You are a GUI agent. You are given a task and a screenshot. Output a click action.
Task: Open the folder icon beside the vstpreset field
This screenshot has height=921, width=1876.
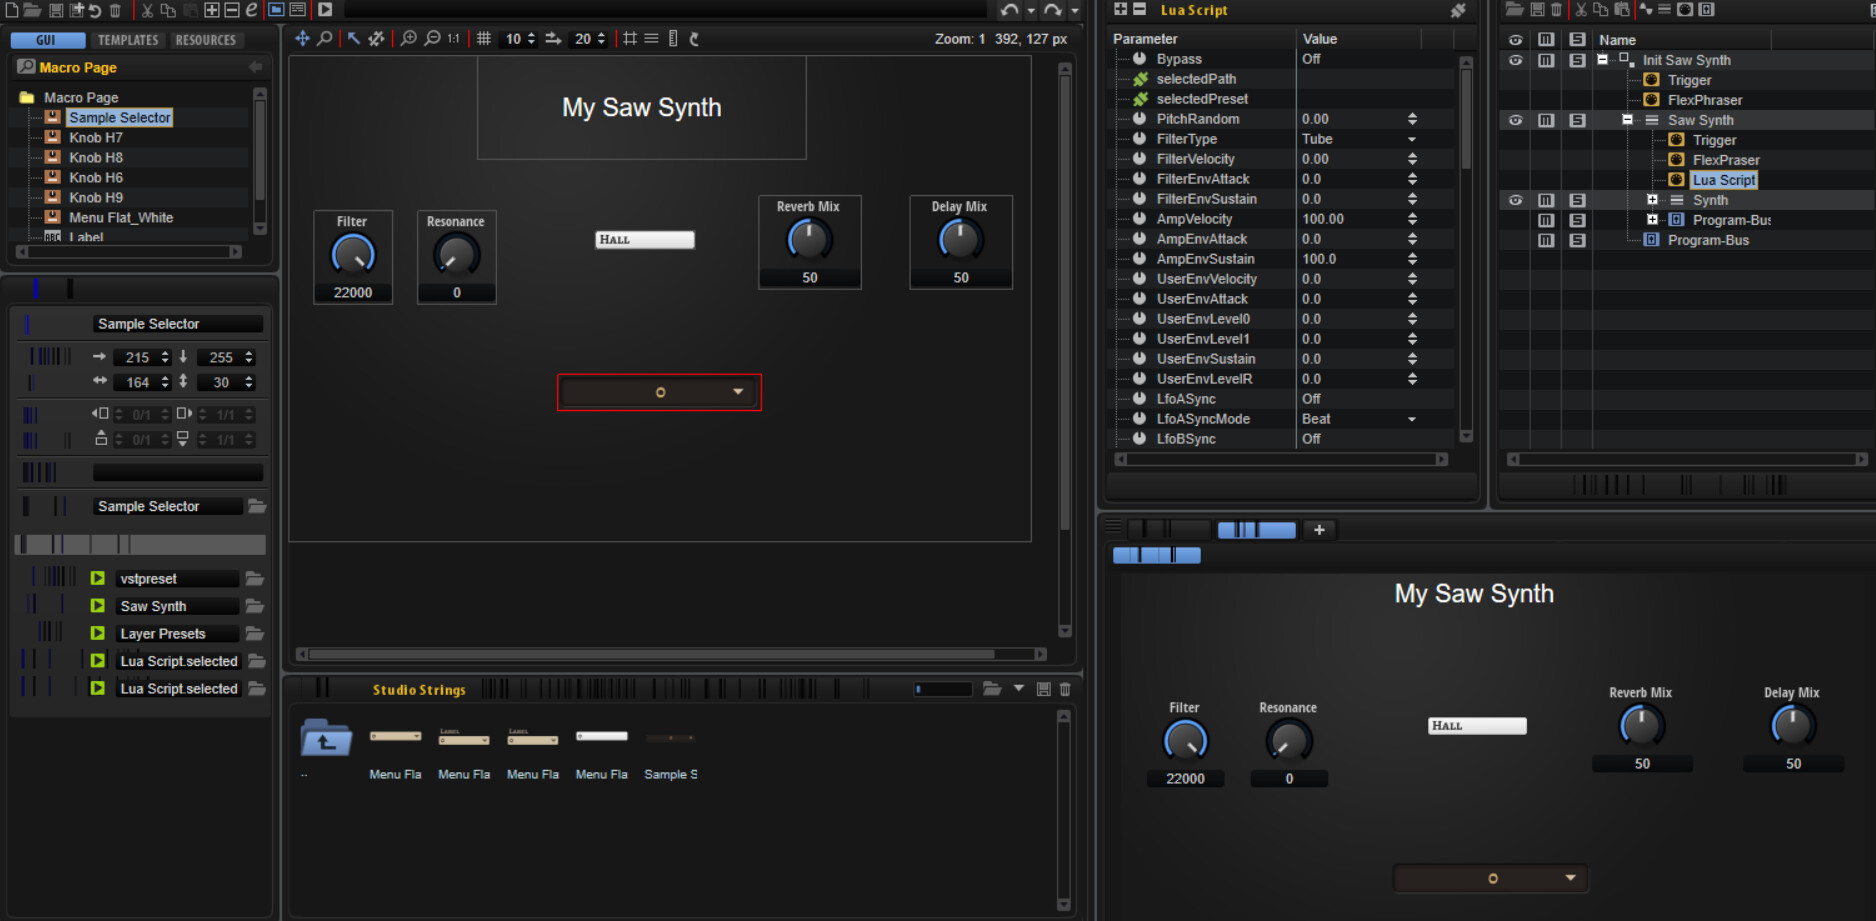click(255, 579)
